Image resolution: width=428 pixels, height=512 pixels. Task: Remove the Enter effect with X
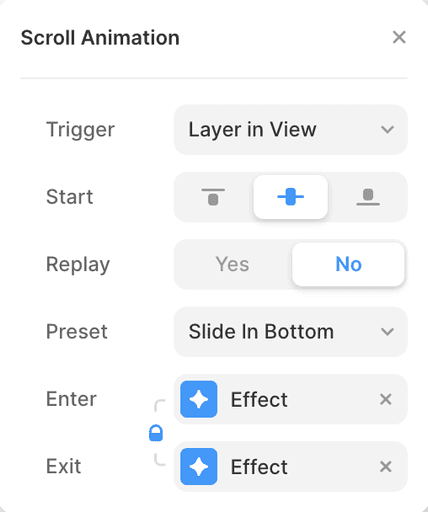pos(386,399)
